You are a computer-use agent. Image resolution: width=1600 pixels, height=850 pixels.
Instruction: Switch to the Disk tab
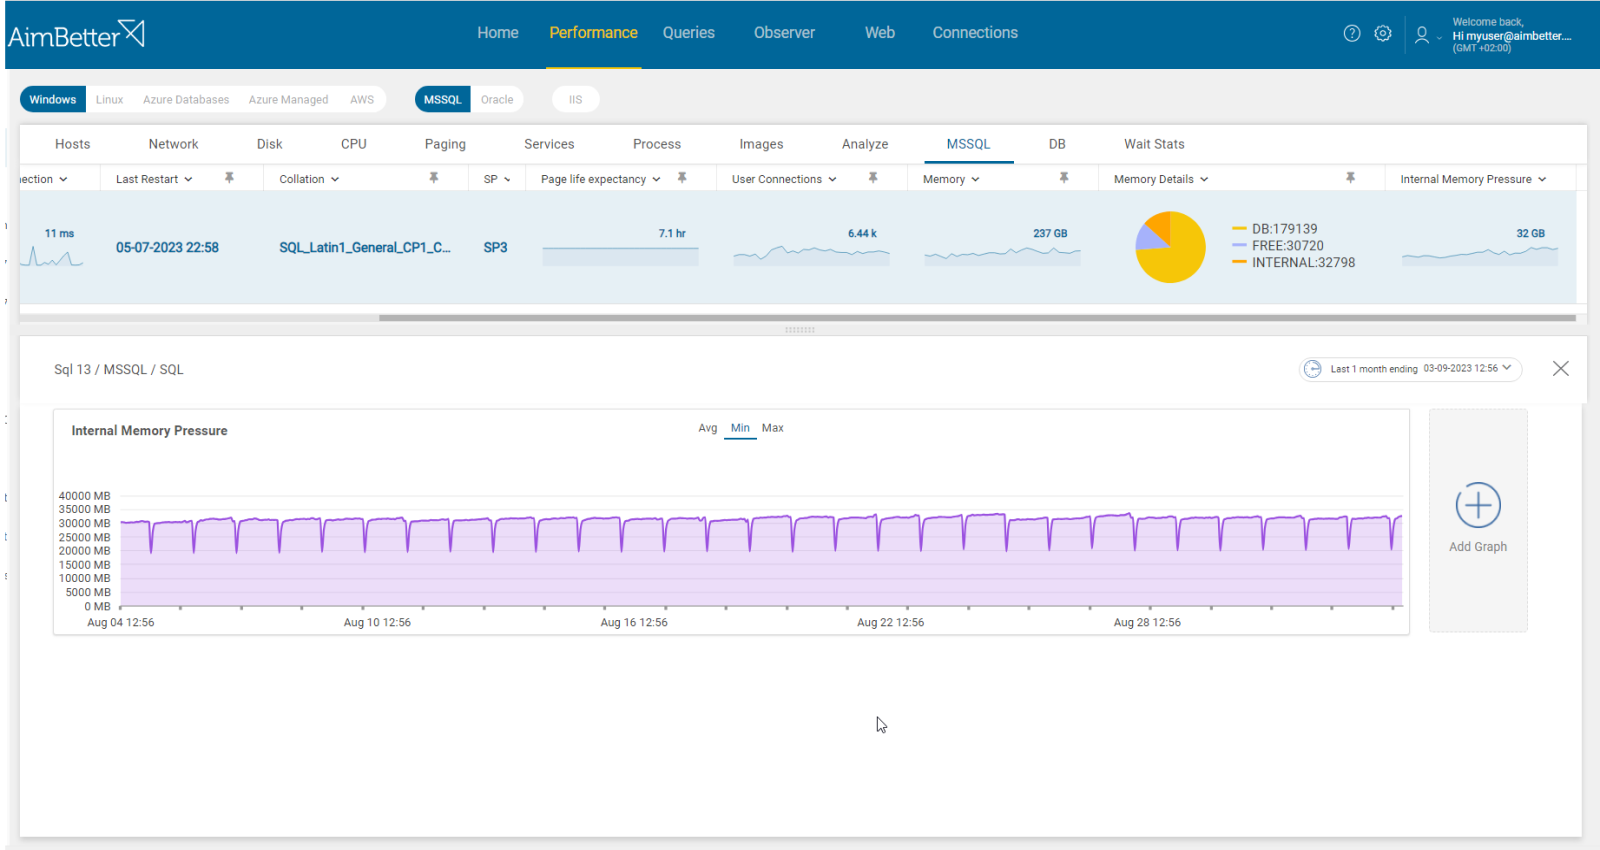click(x=269, y=144)
